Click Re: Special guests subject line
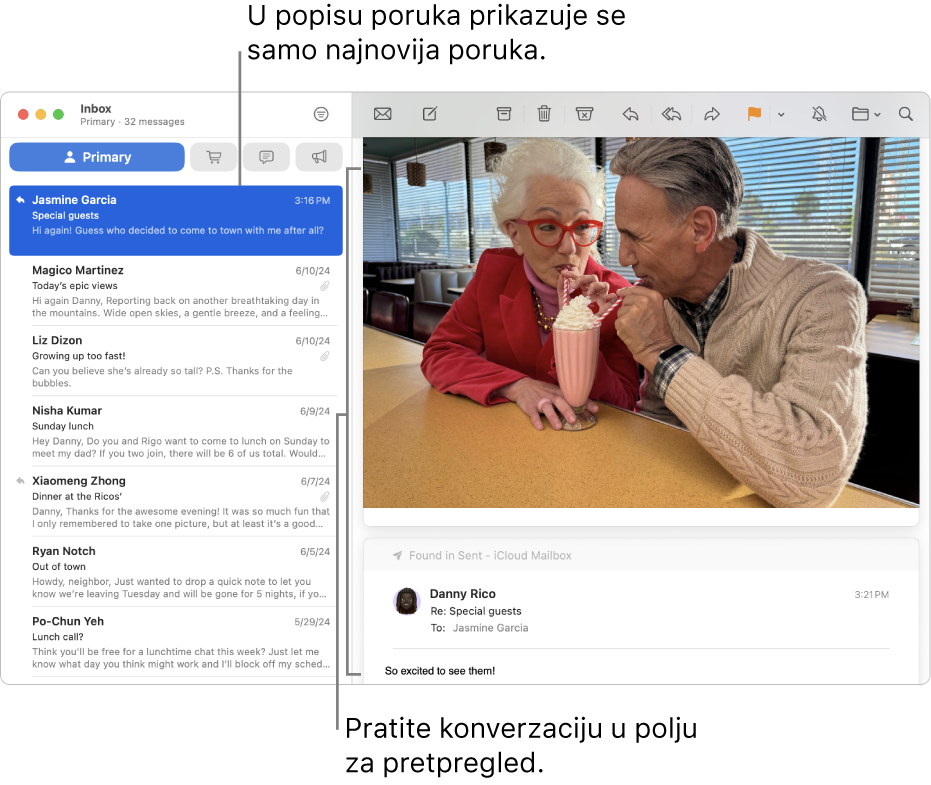The height and width of the screenshot is (785, 931). click(476, 611)
